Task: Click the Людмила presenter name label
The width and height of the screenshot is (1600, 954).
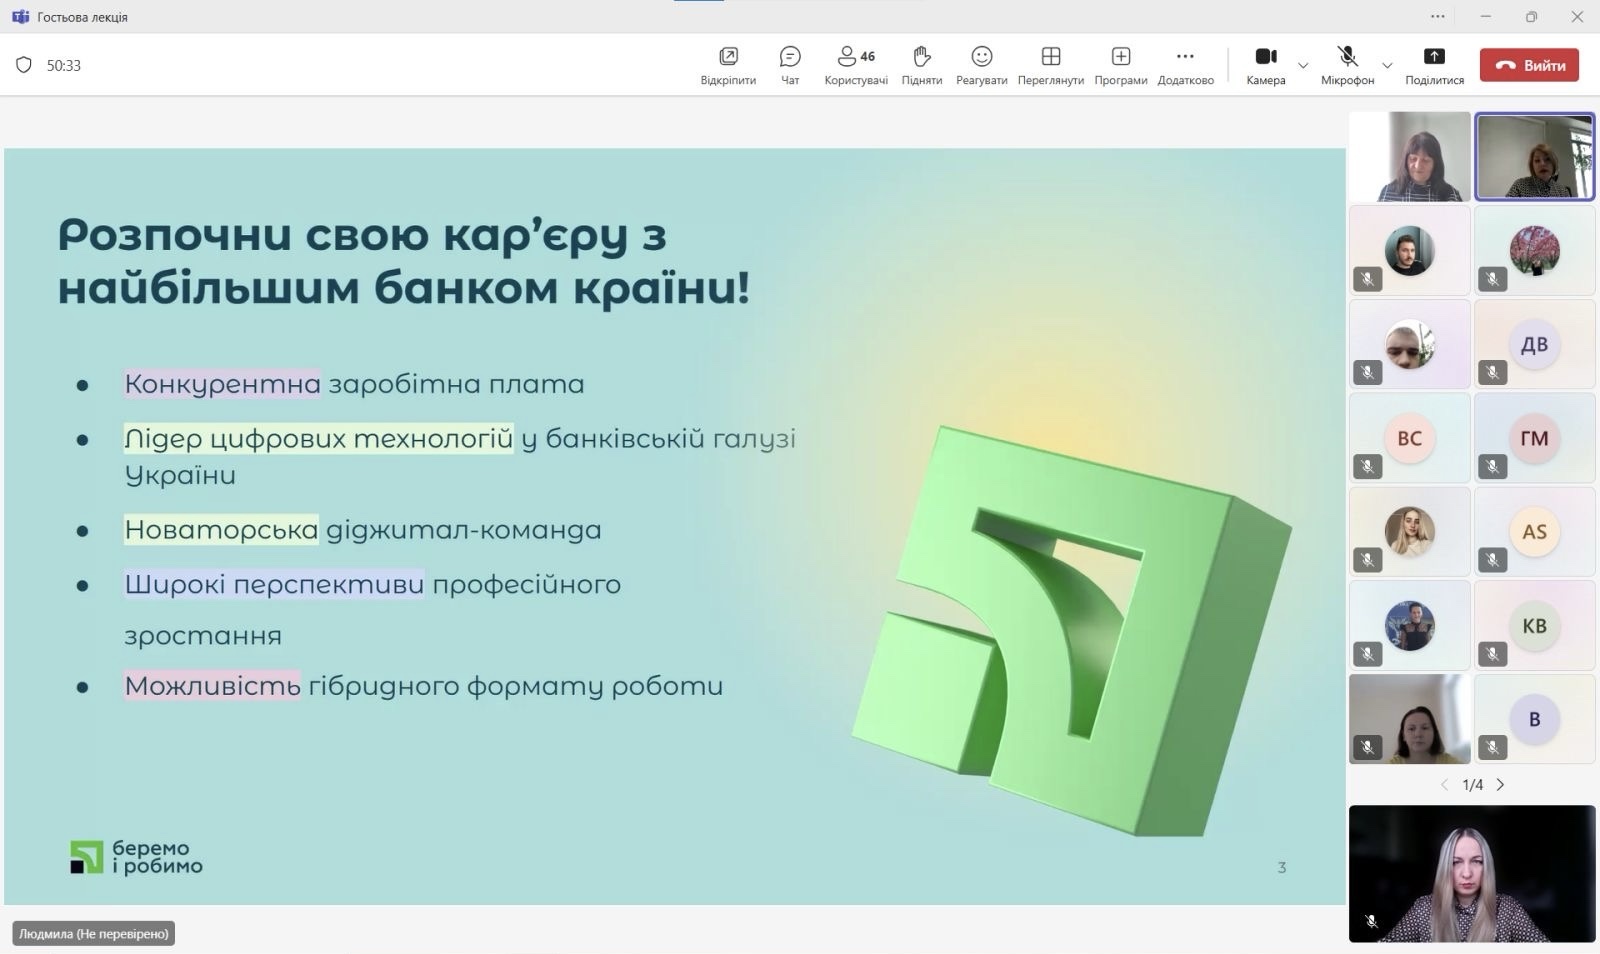Action: pos(94,933)
